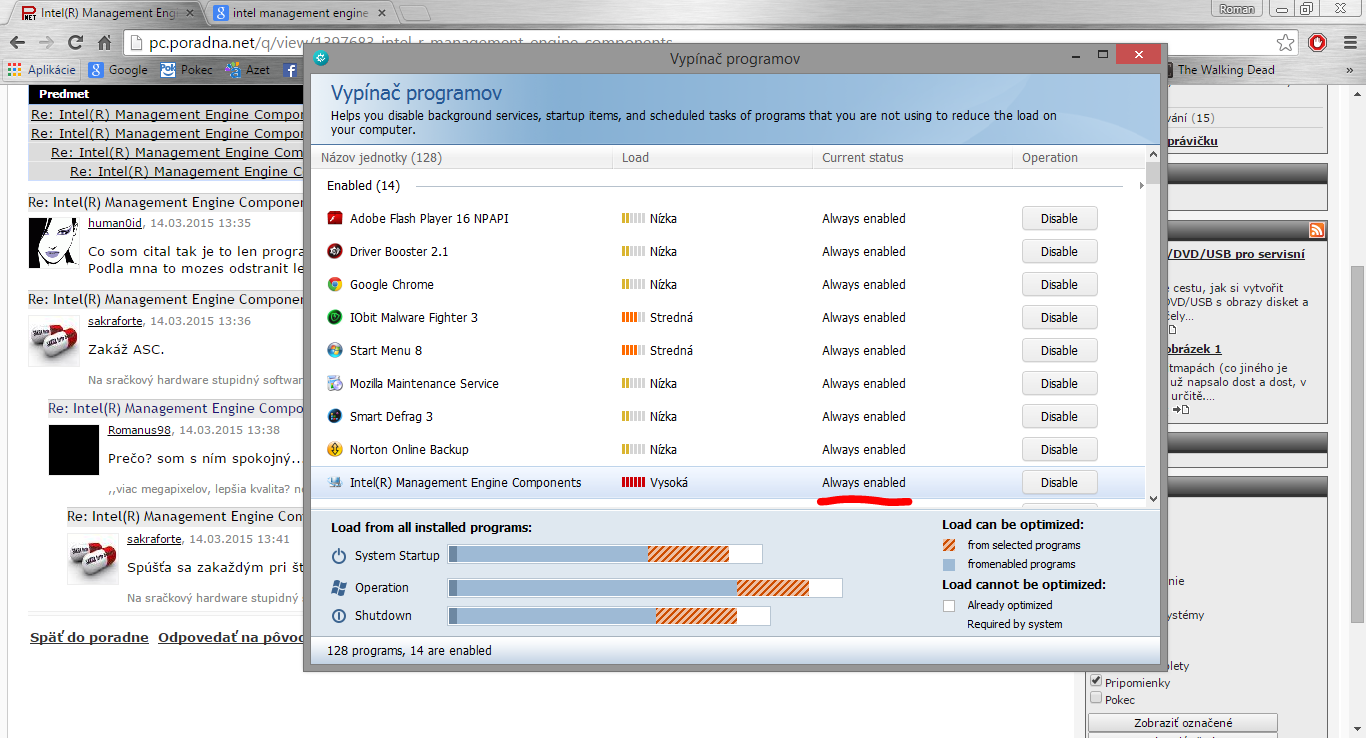Click the Adobe Flash Player 16 NPAPI icon
Viewport: 1366px width, 738px height.
pyautogui.click(x=335, y=218)
